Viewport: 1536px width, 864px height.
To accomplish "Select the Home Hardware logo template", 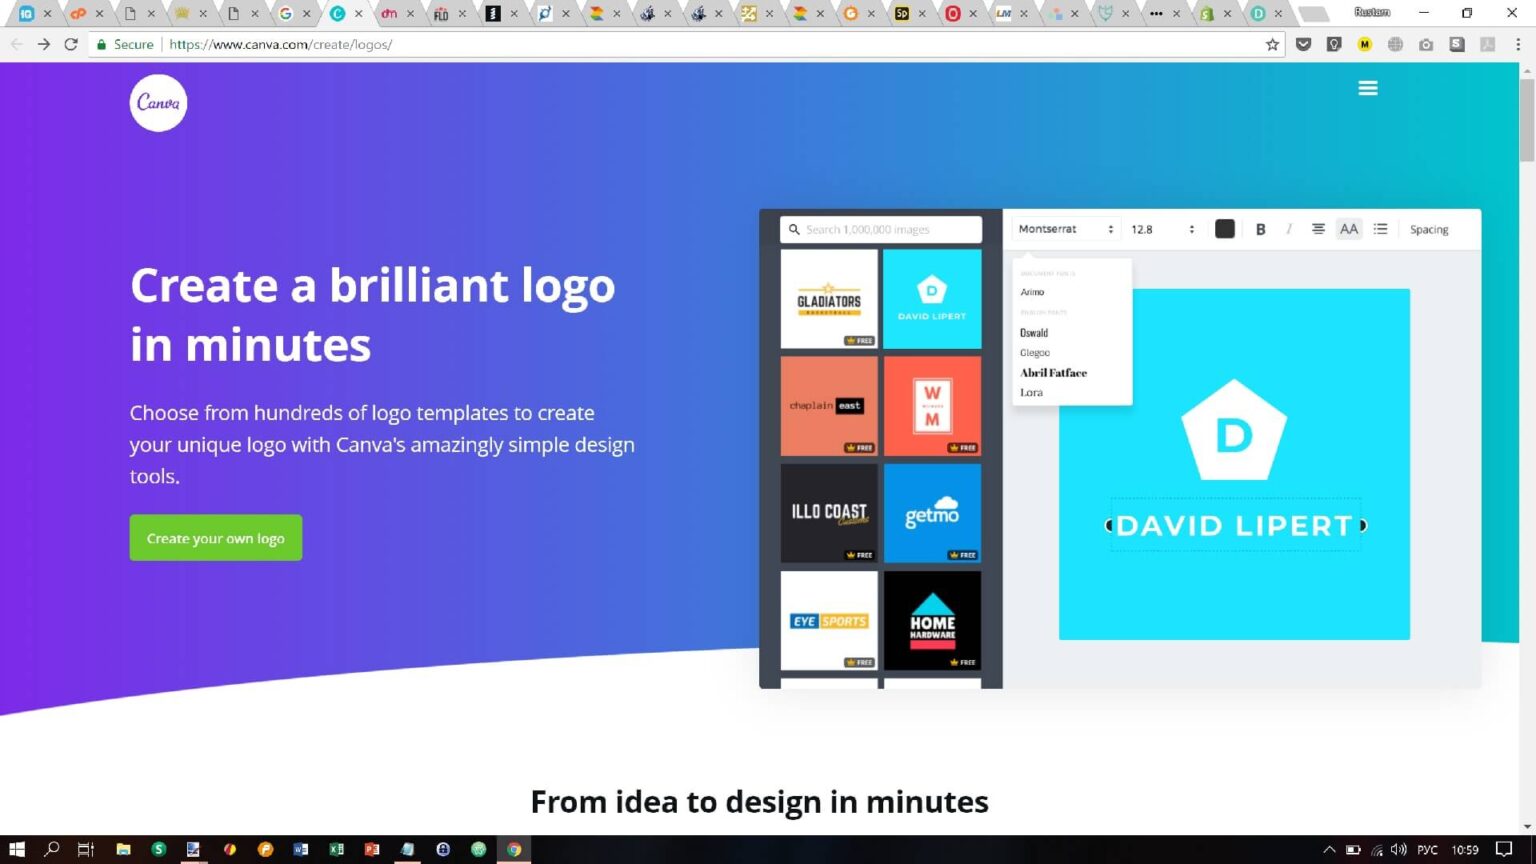I will 932,620.
